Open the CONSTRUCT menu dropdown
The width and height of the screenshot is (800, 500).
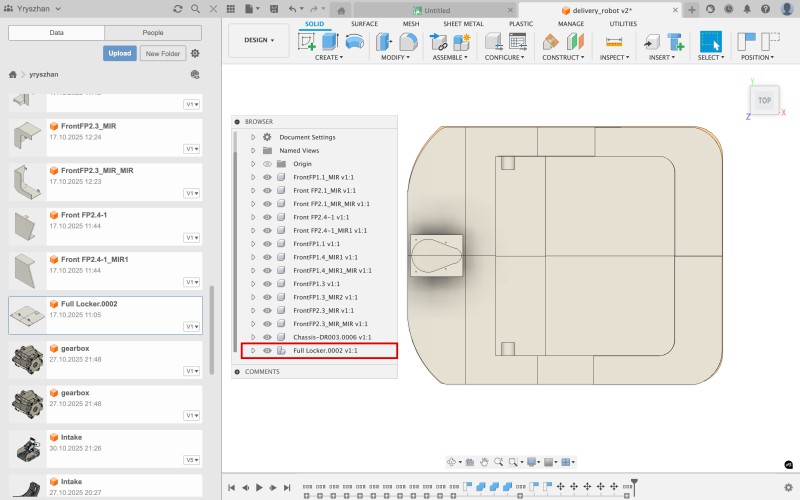tap(563, 57)
